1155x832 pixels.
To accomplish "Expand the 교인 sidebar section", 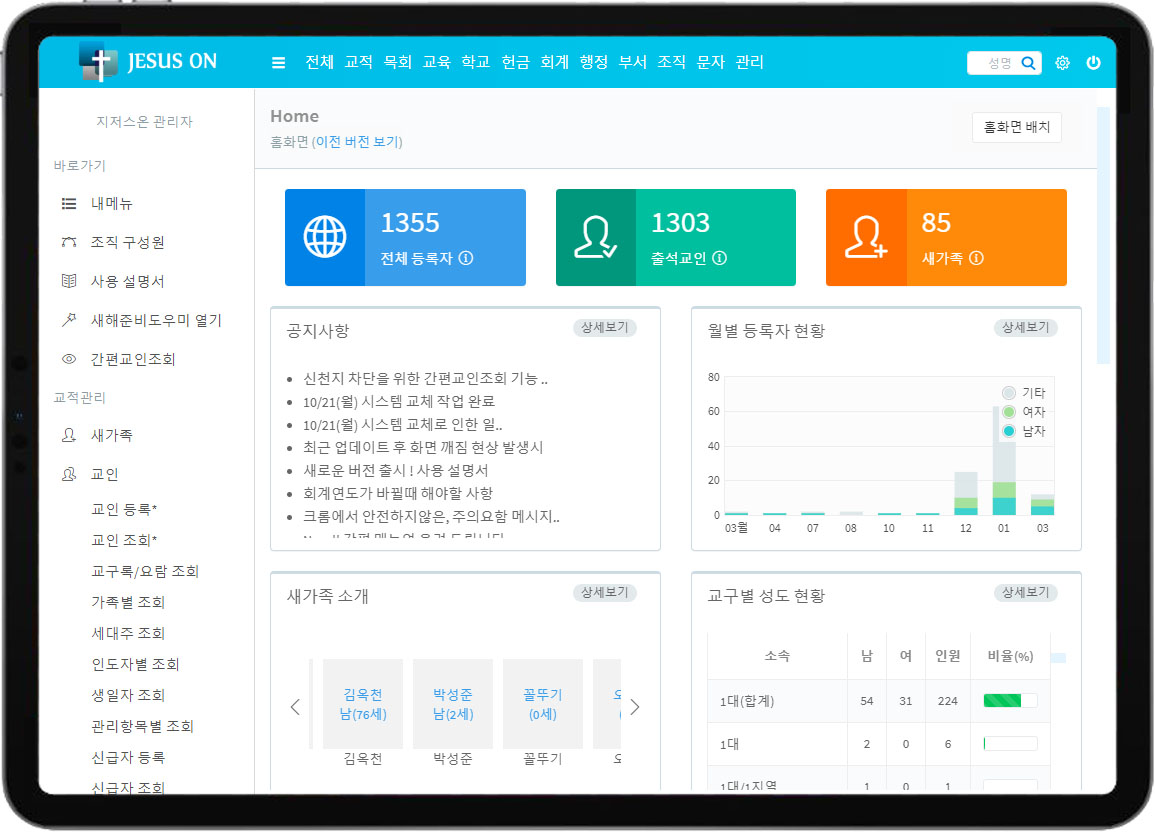I will coord(105,475).
